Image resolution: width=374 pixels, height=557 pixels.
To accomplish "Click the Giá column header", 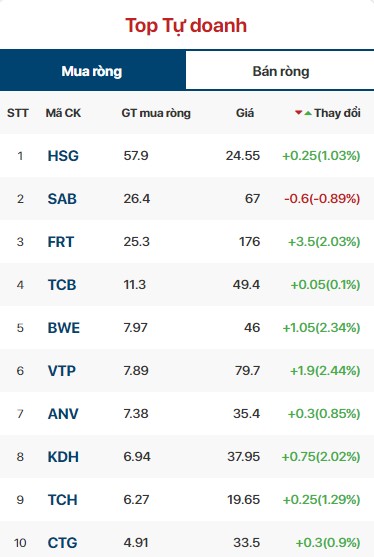I will [x=245, y=113].
